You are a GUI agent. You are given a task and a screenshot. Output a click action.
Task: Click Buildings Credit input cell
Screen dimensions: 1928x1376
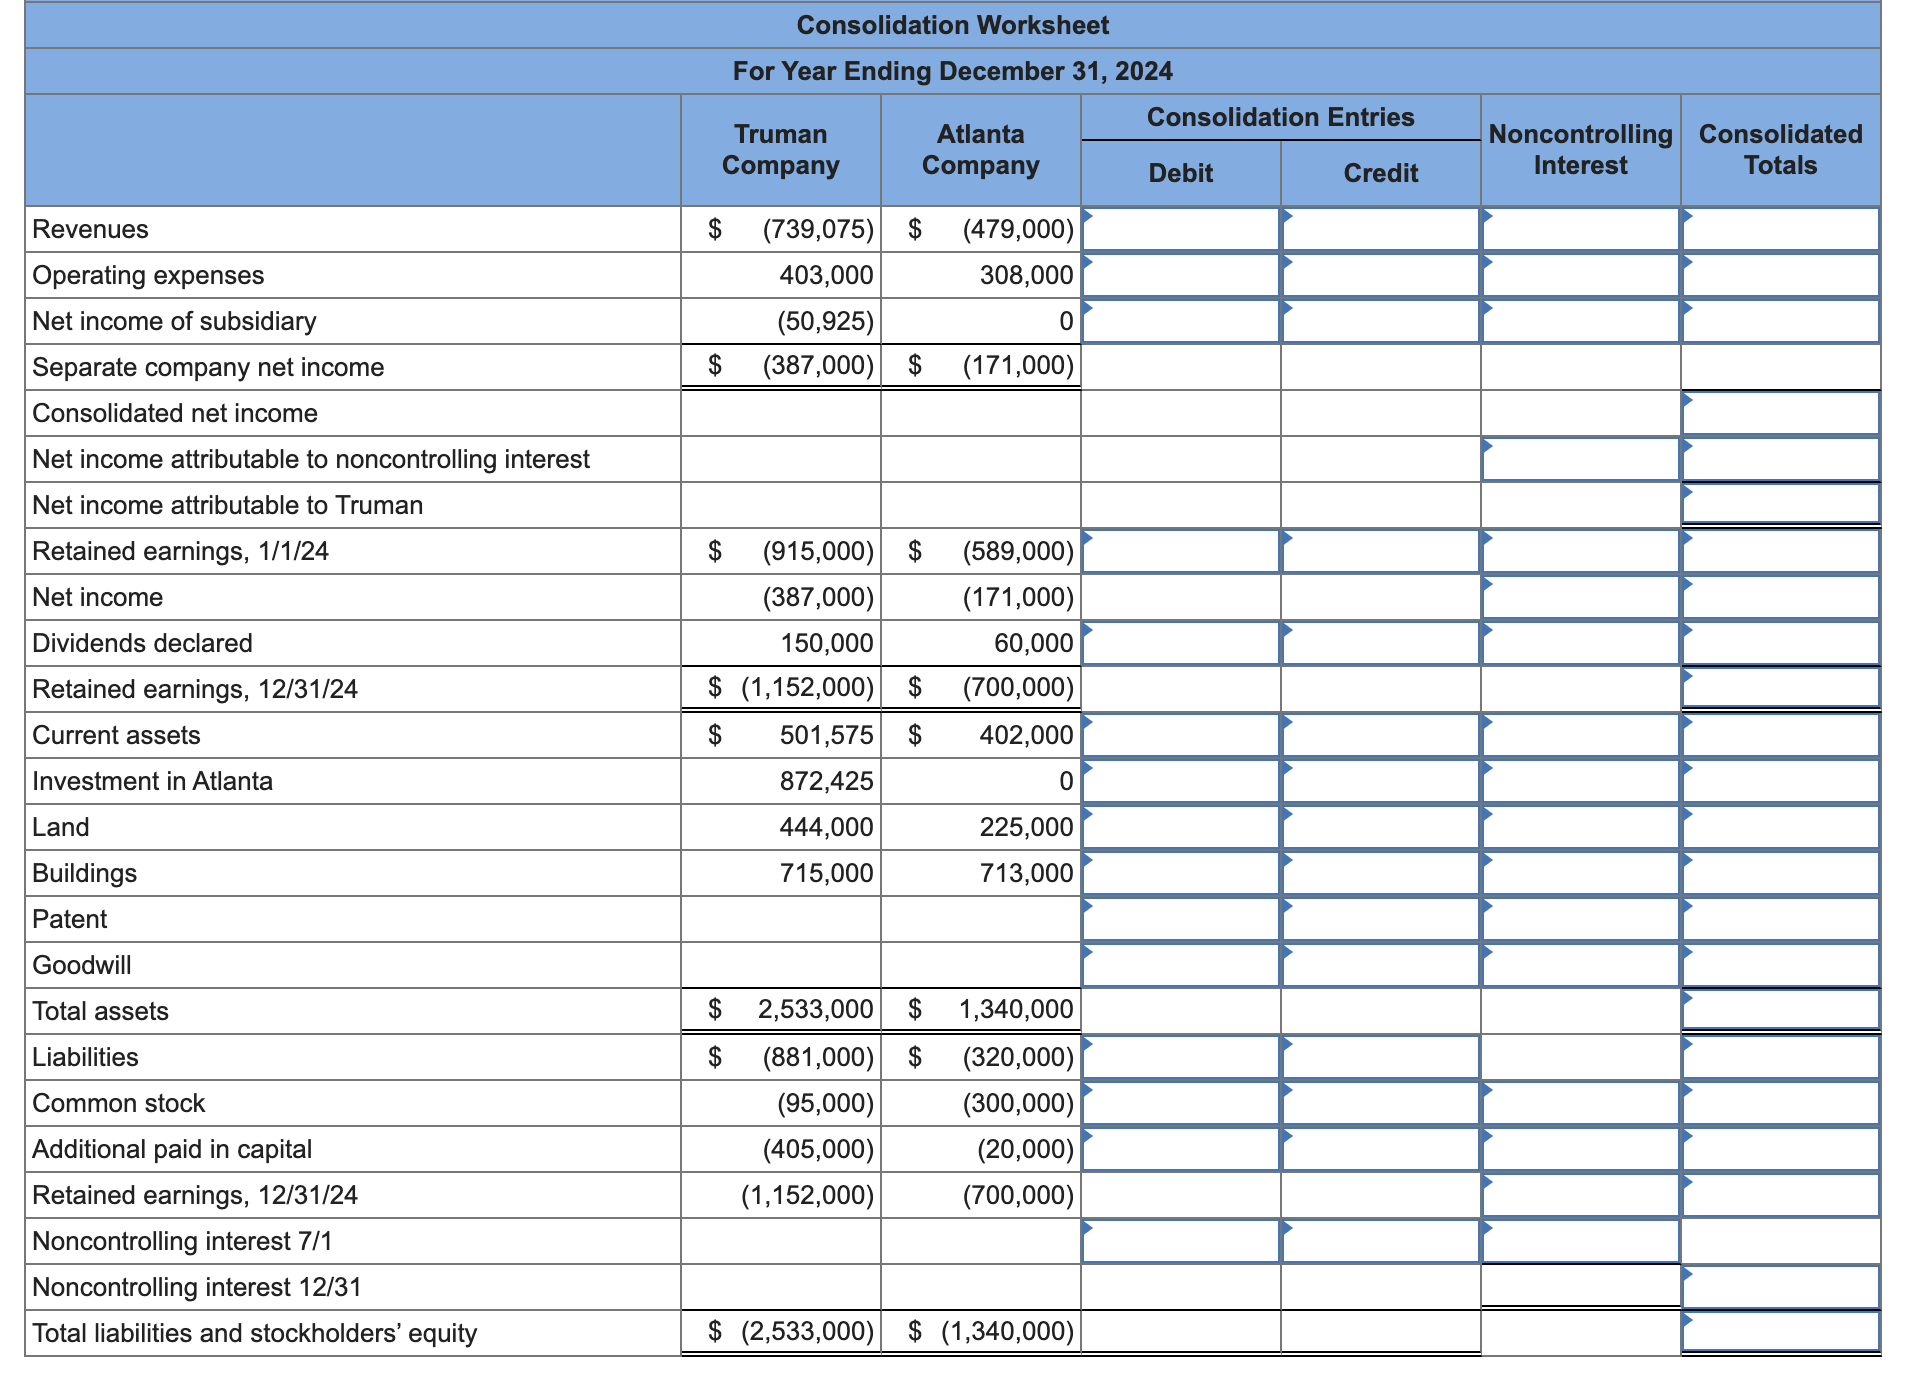pos(1381,873)
